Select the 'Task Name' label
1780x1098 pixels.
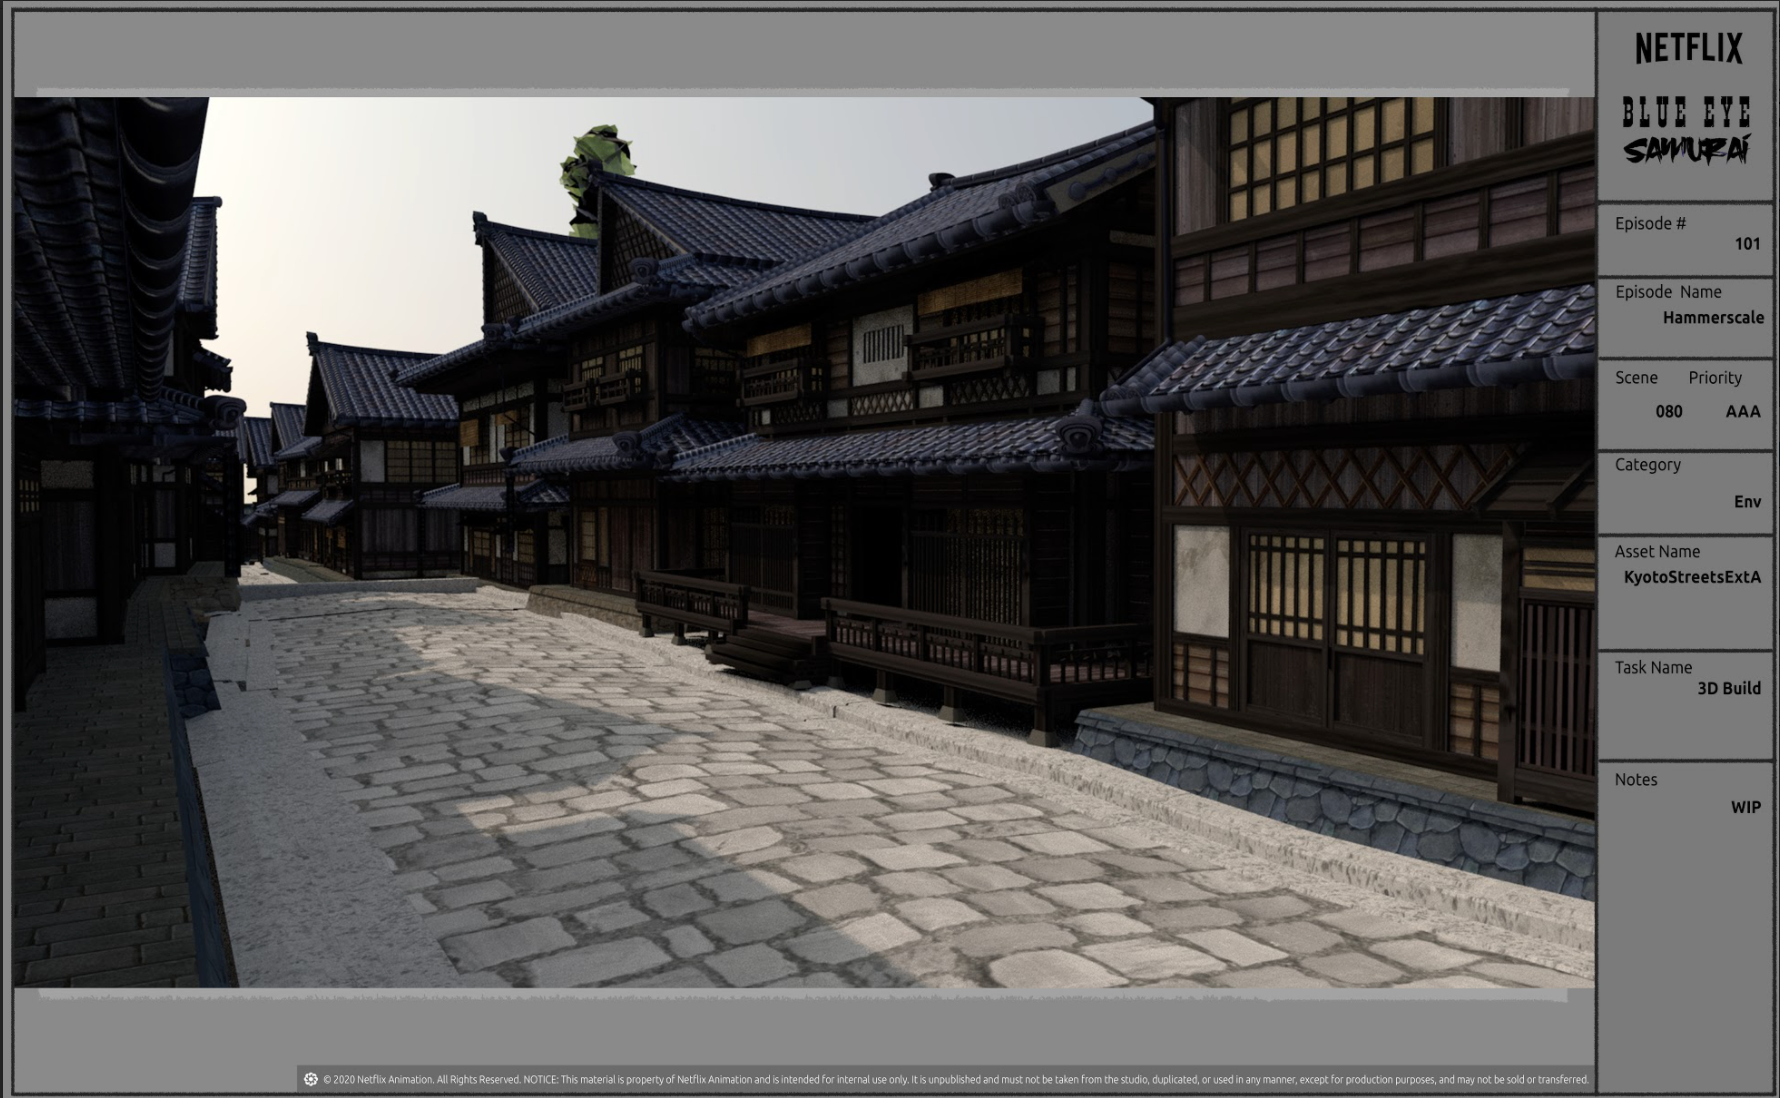click(1653, 667)
